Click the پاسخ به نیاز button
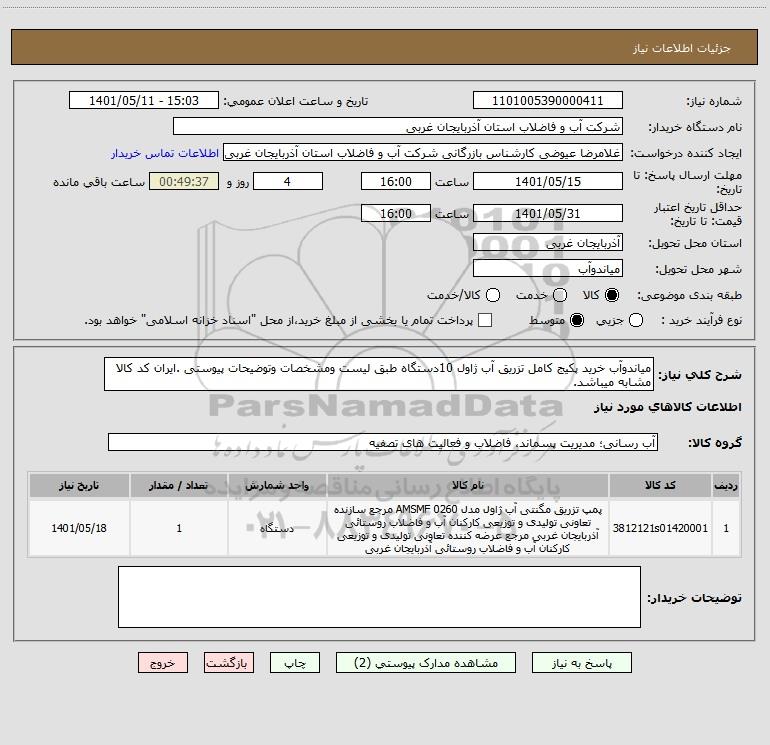 [x=581, y=663]
